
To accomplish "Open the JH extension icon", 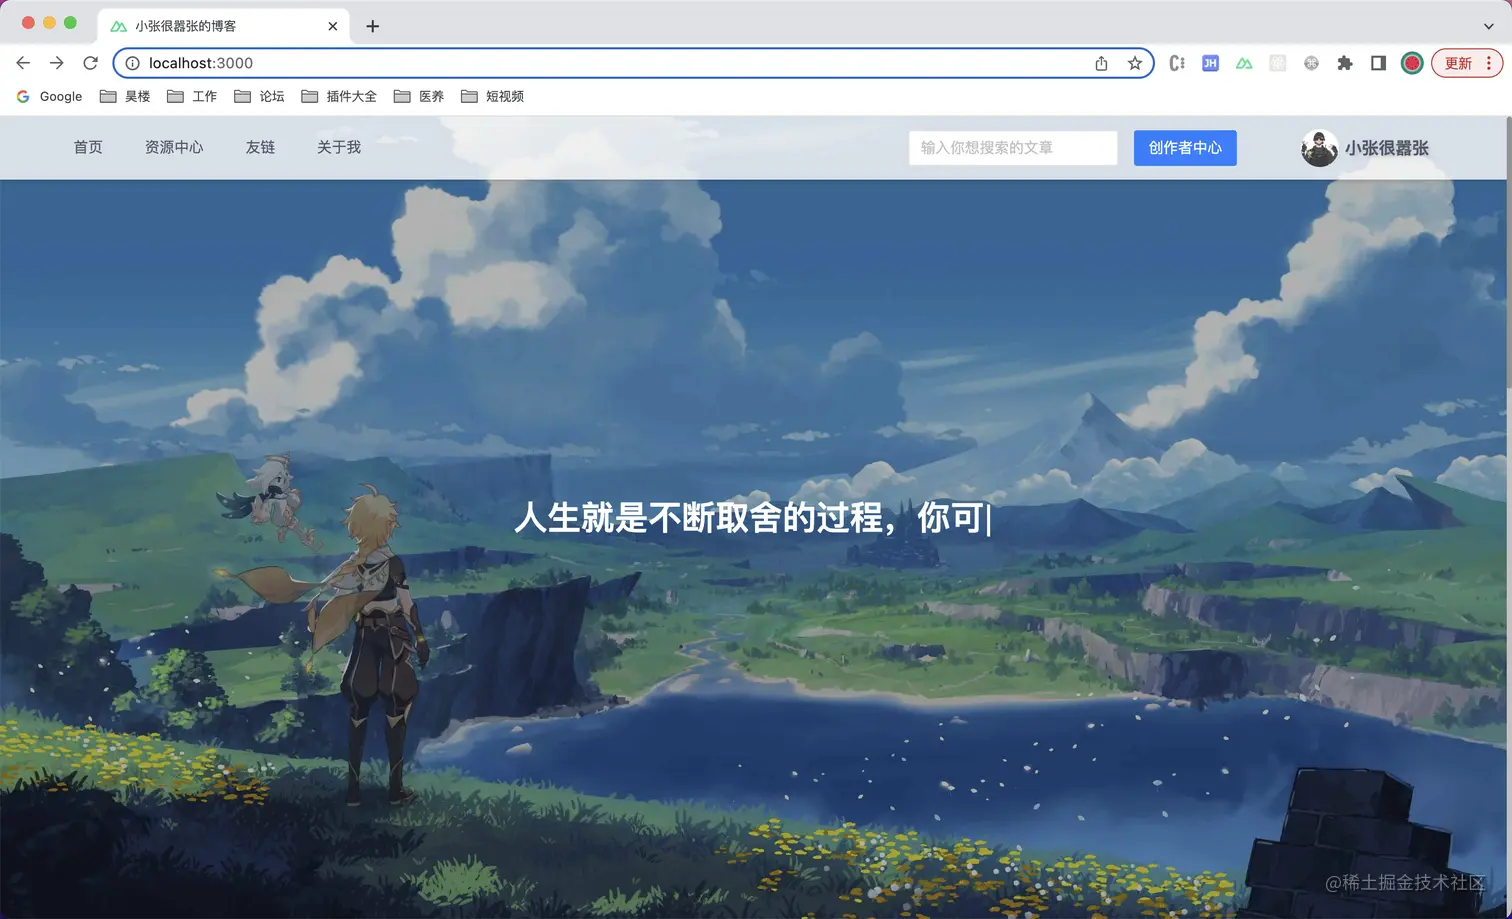I will [1210, 63].
